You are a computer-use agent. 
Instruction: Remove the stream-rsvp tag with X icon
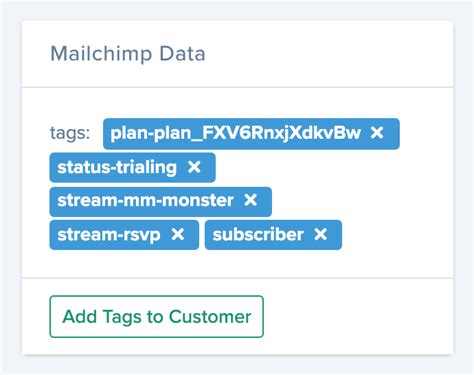point(178,234)
